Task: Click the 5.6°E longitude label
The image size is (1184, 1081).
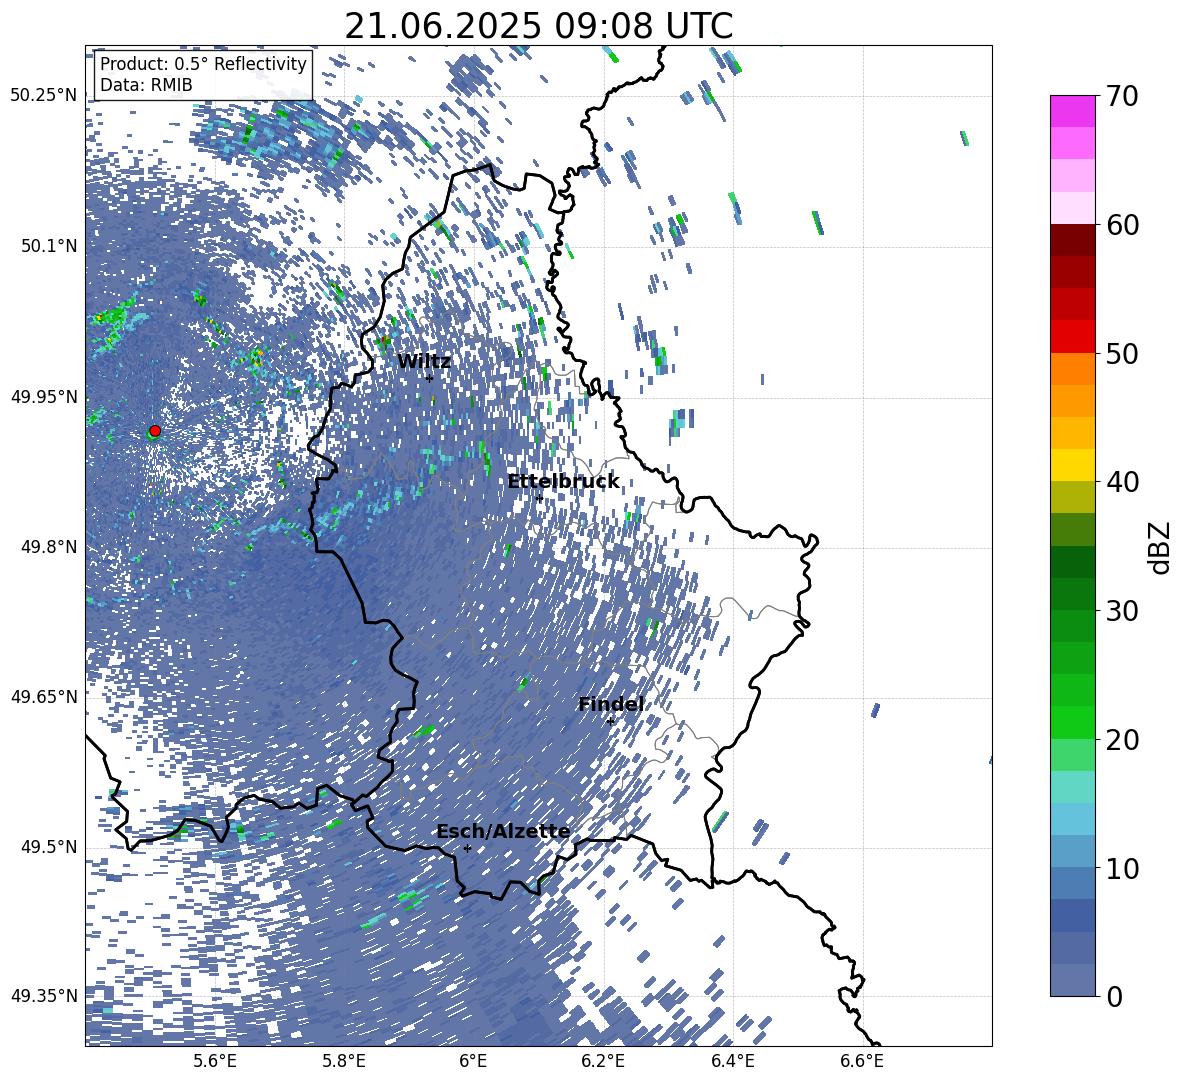Action: pyautogui.click(x=214, y=1061)
